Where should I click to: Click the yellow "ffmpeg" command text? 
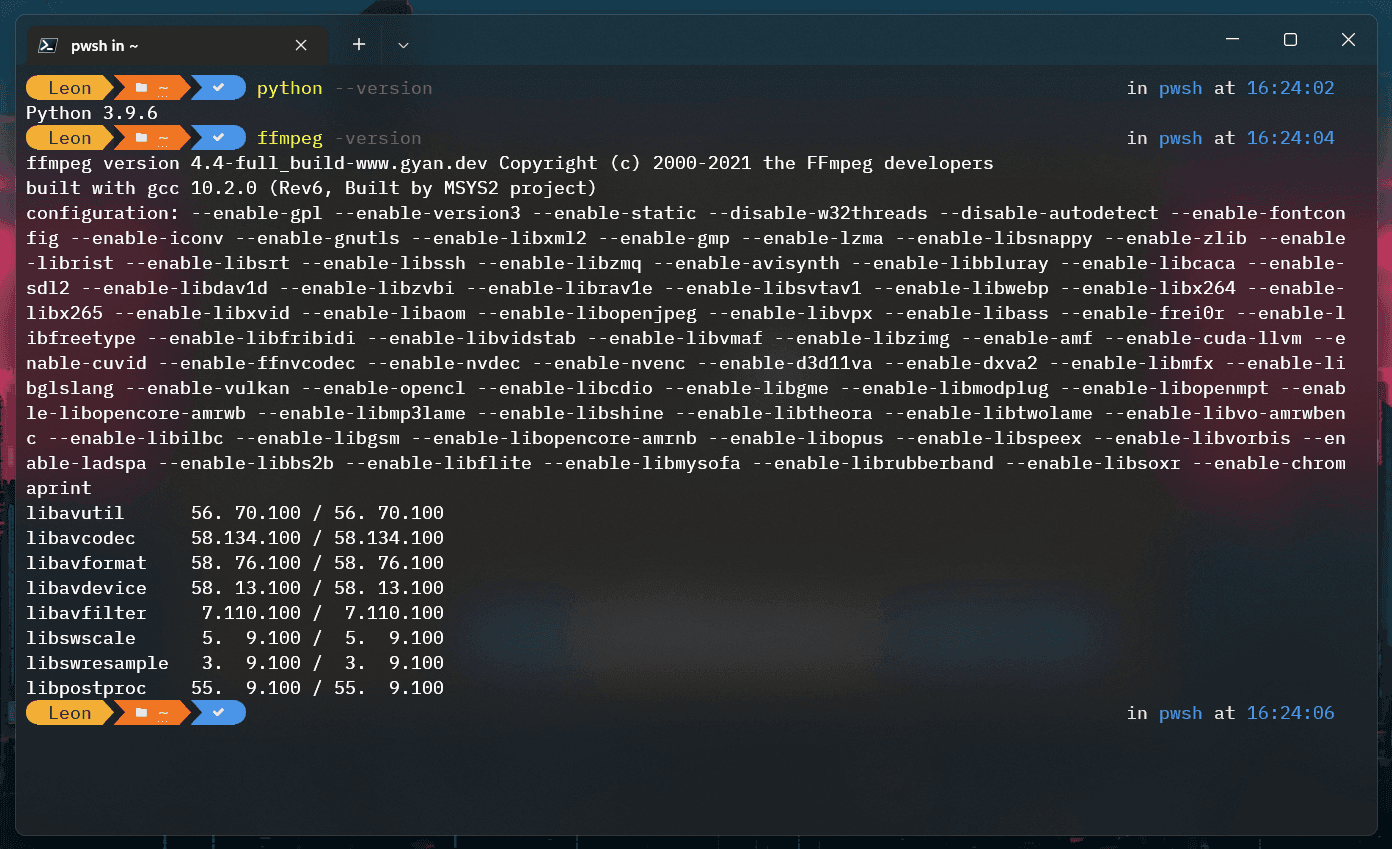point(290,138)
